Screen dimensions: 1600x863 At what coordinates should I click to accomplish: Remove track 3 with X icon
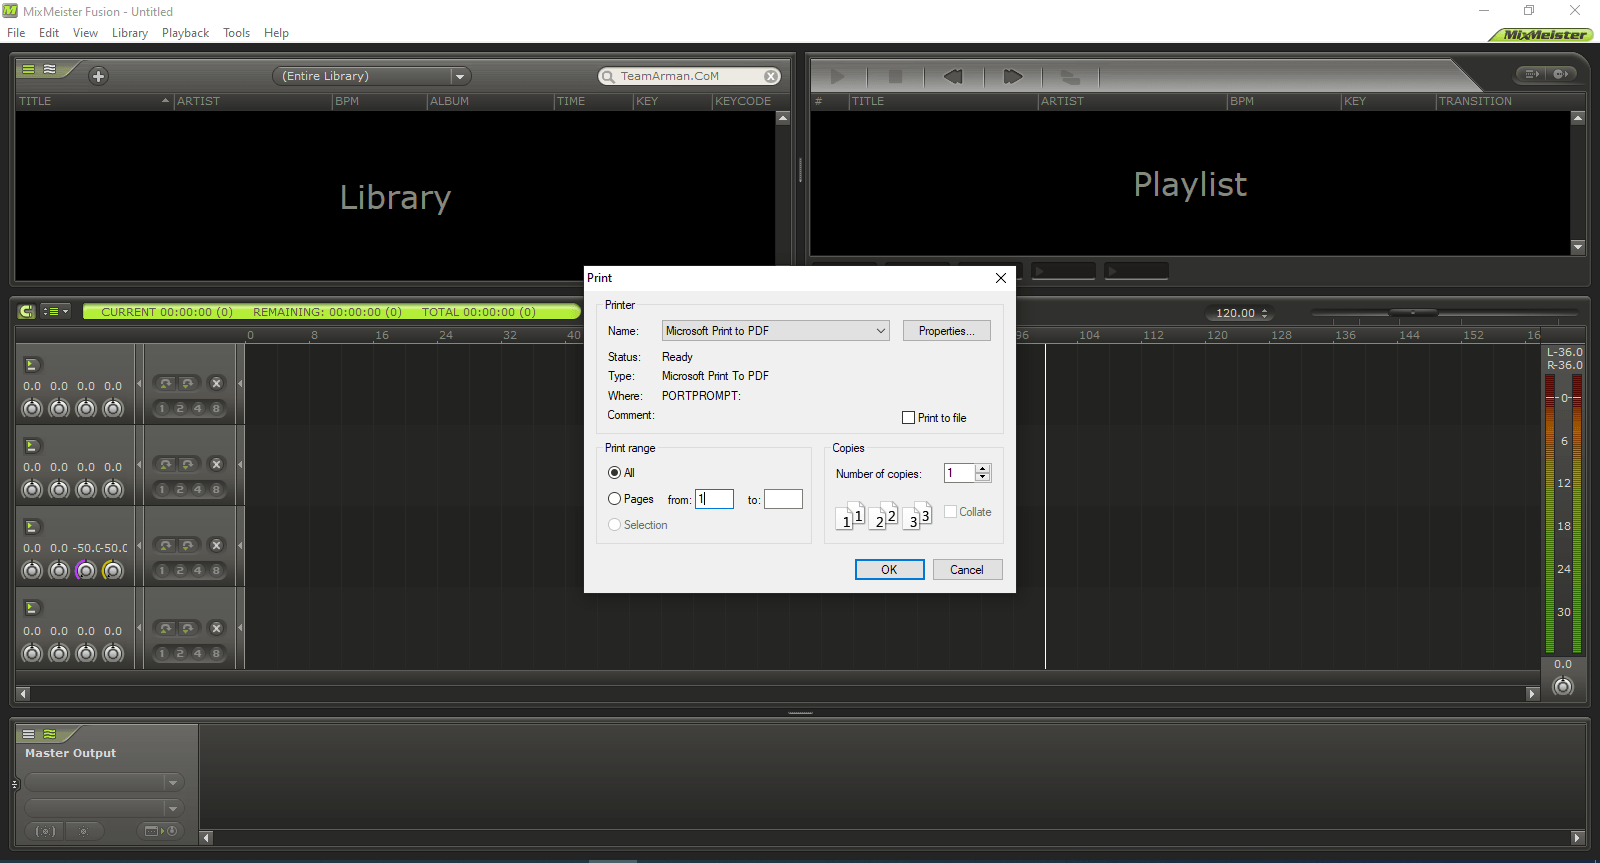(x=216, y=545)
